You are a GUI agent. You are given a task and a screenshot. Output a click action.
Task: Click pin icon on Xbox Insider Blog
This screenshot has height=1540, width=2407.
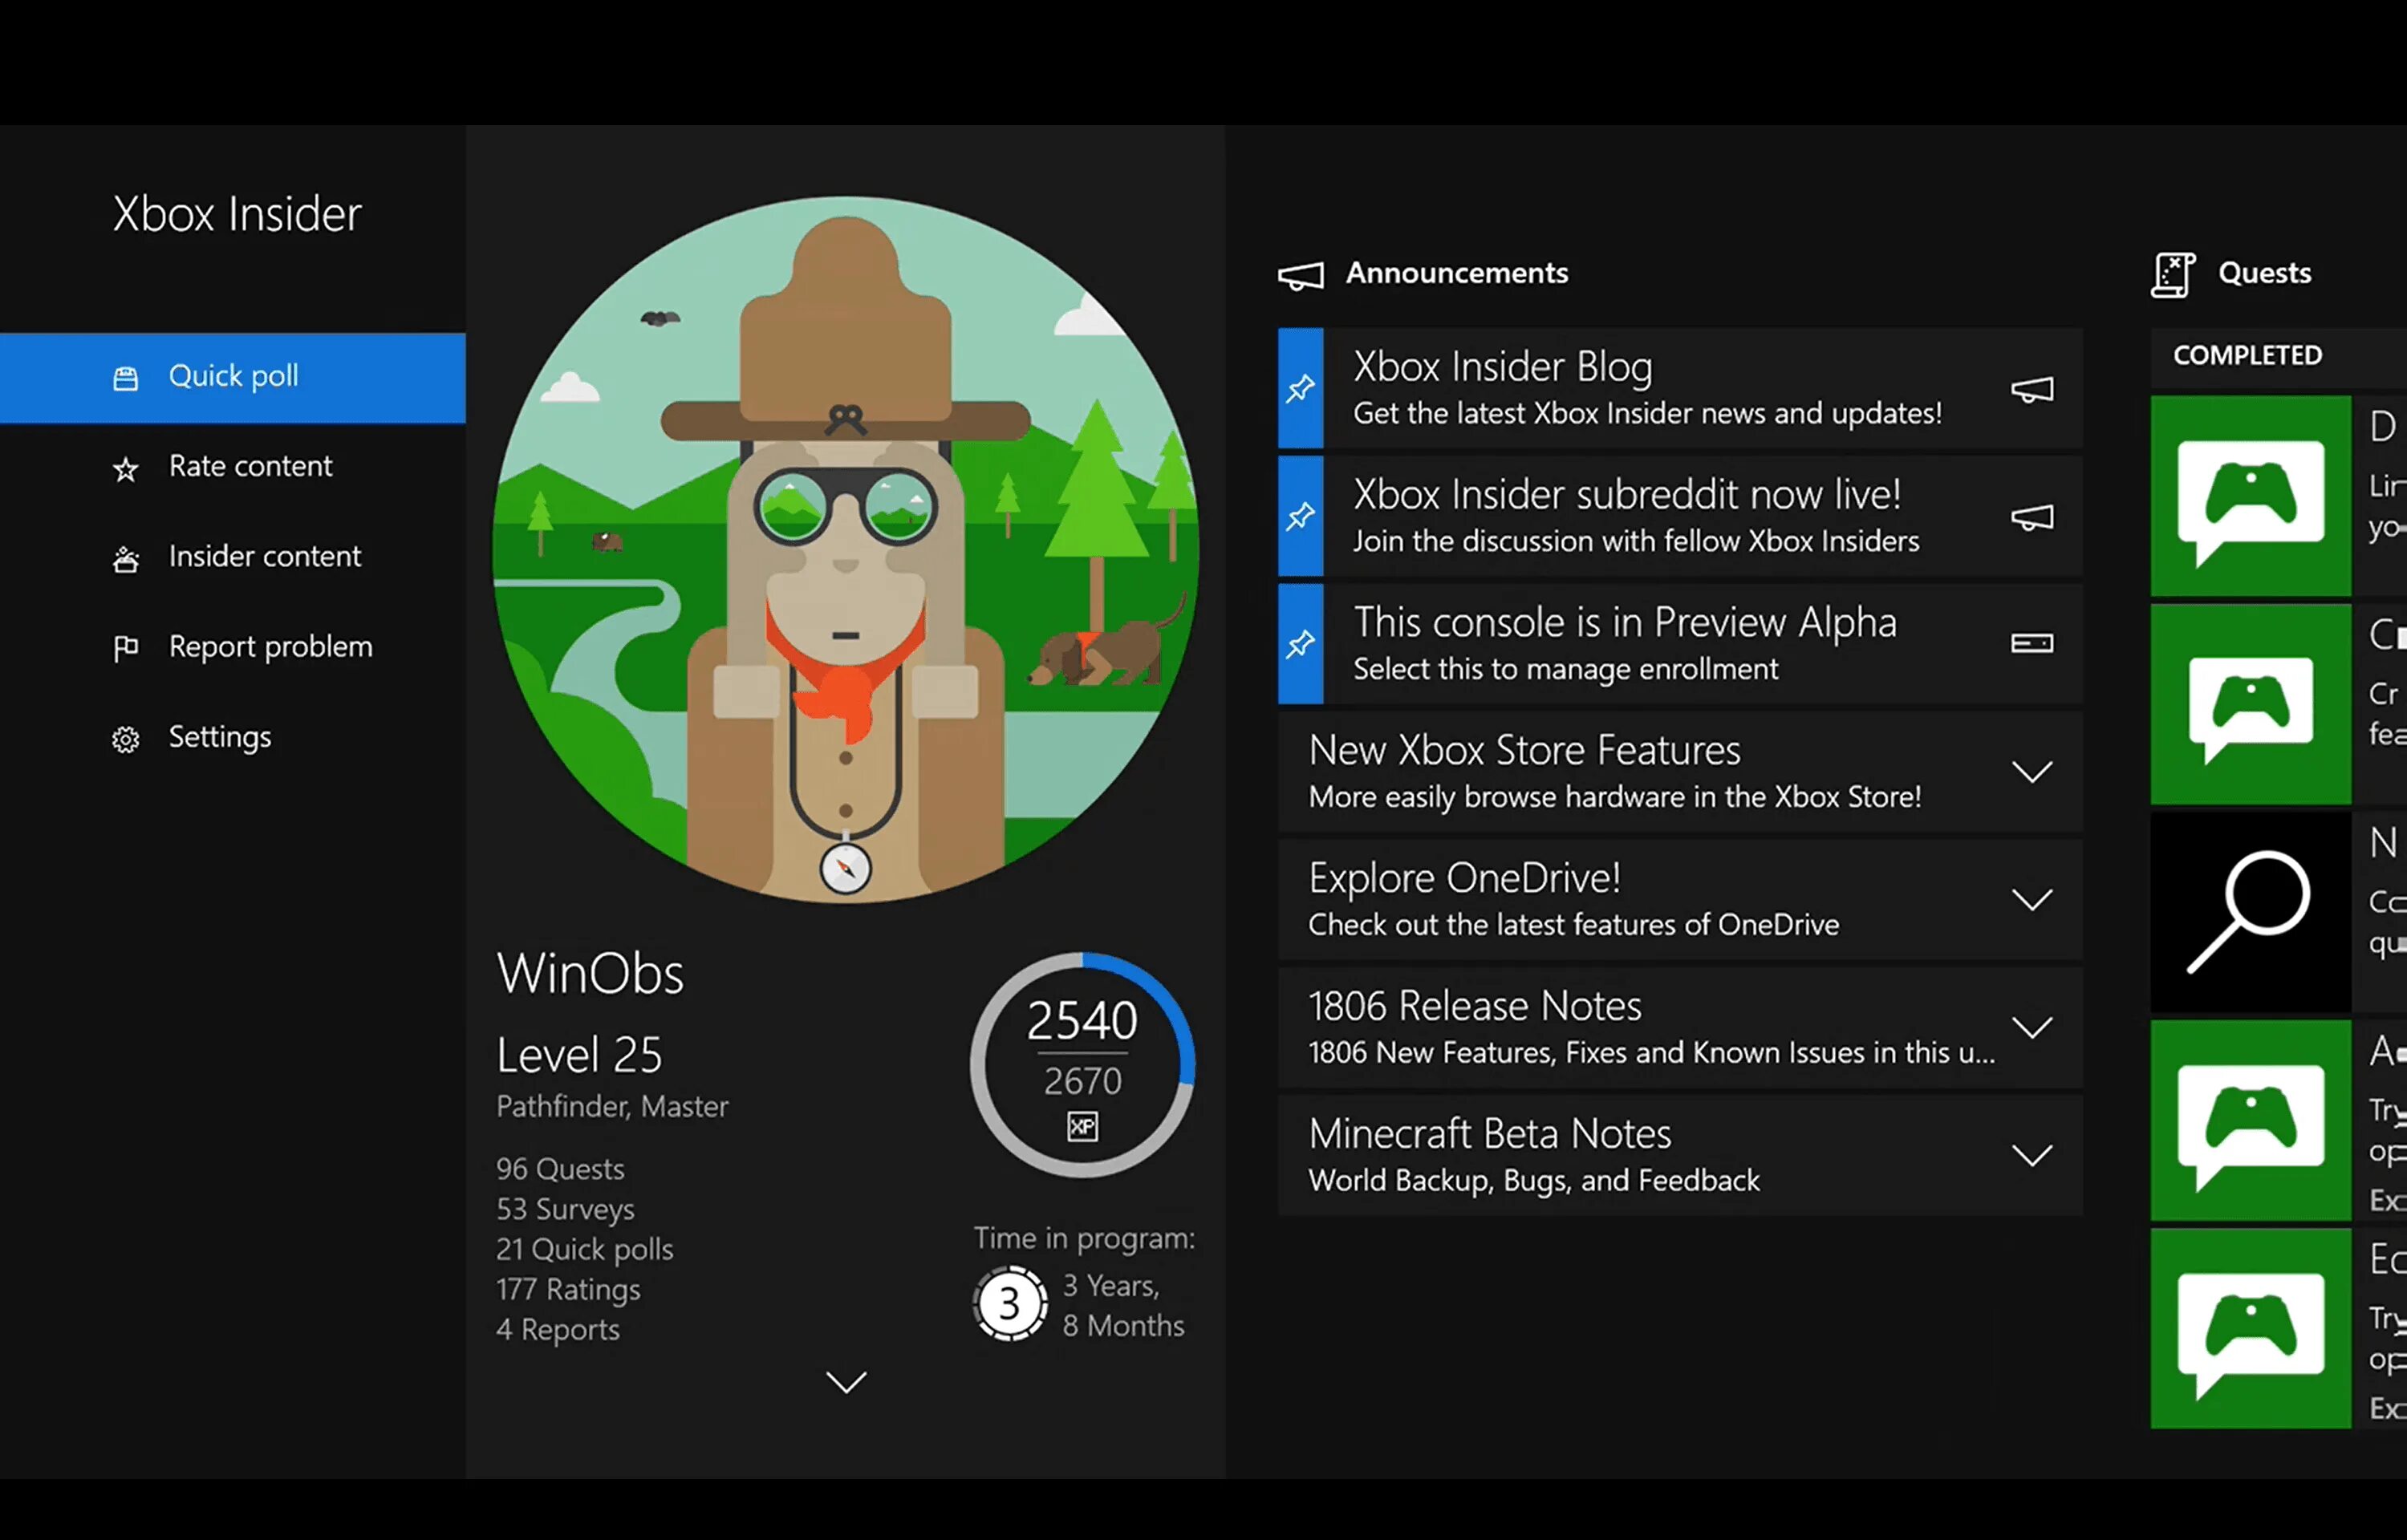pos(1300,388)
